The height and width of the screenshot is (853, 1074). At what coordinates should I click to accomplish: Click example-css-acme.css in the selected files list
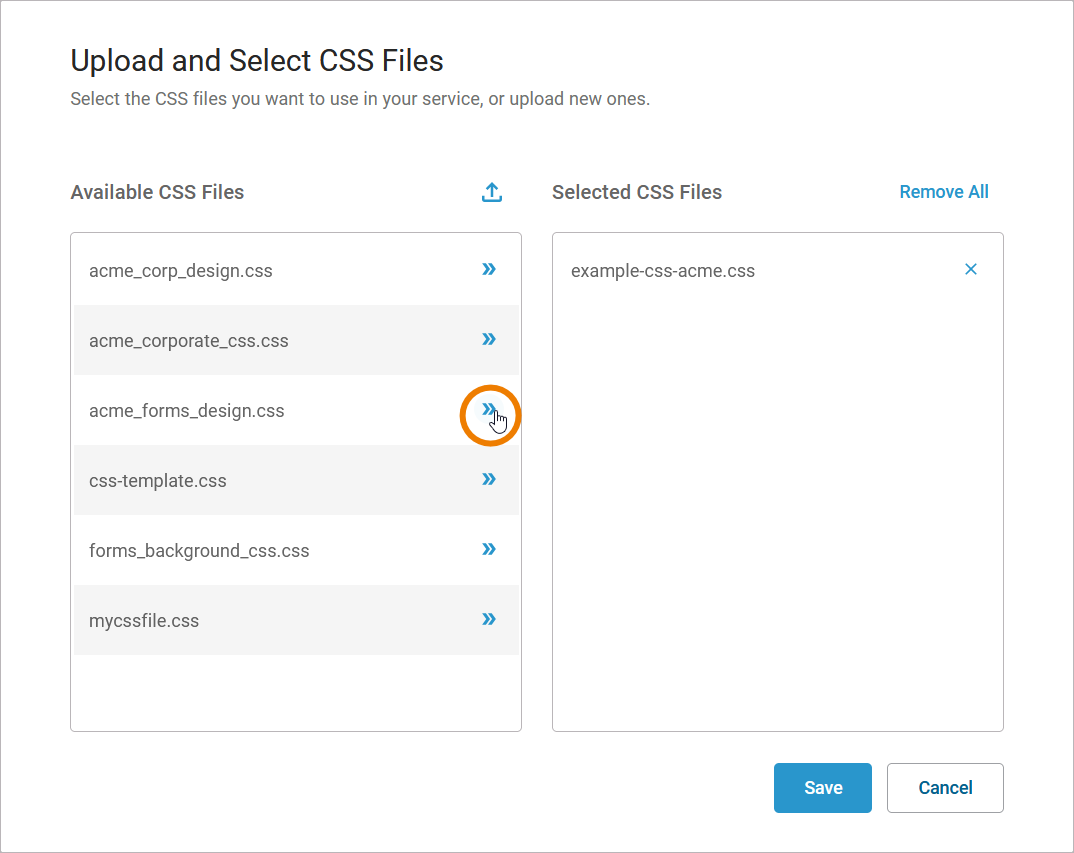click(663, 271)
